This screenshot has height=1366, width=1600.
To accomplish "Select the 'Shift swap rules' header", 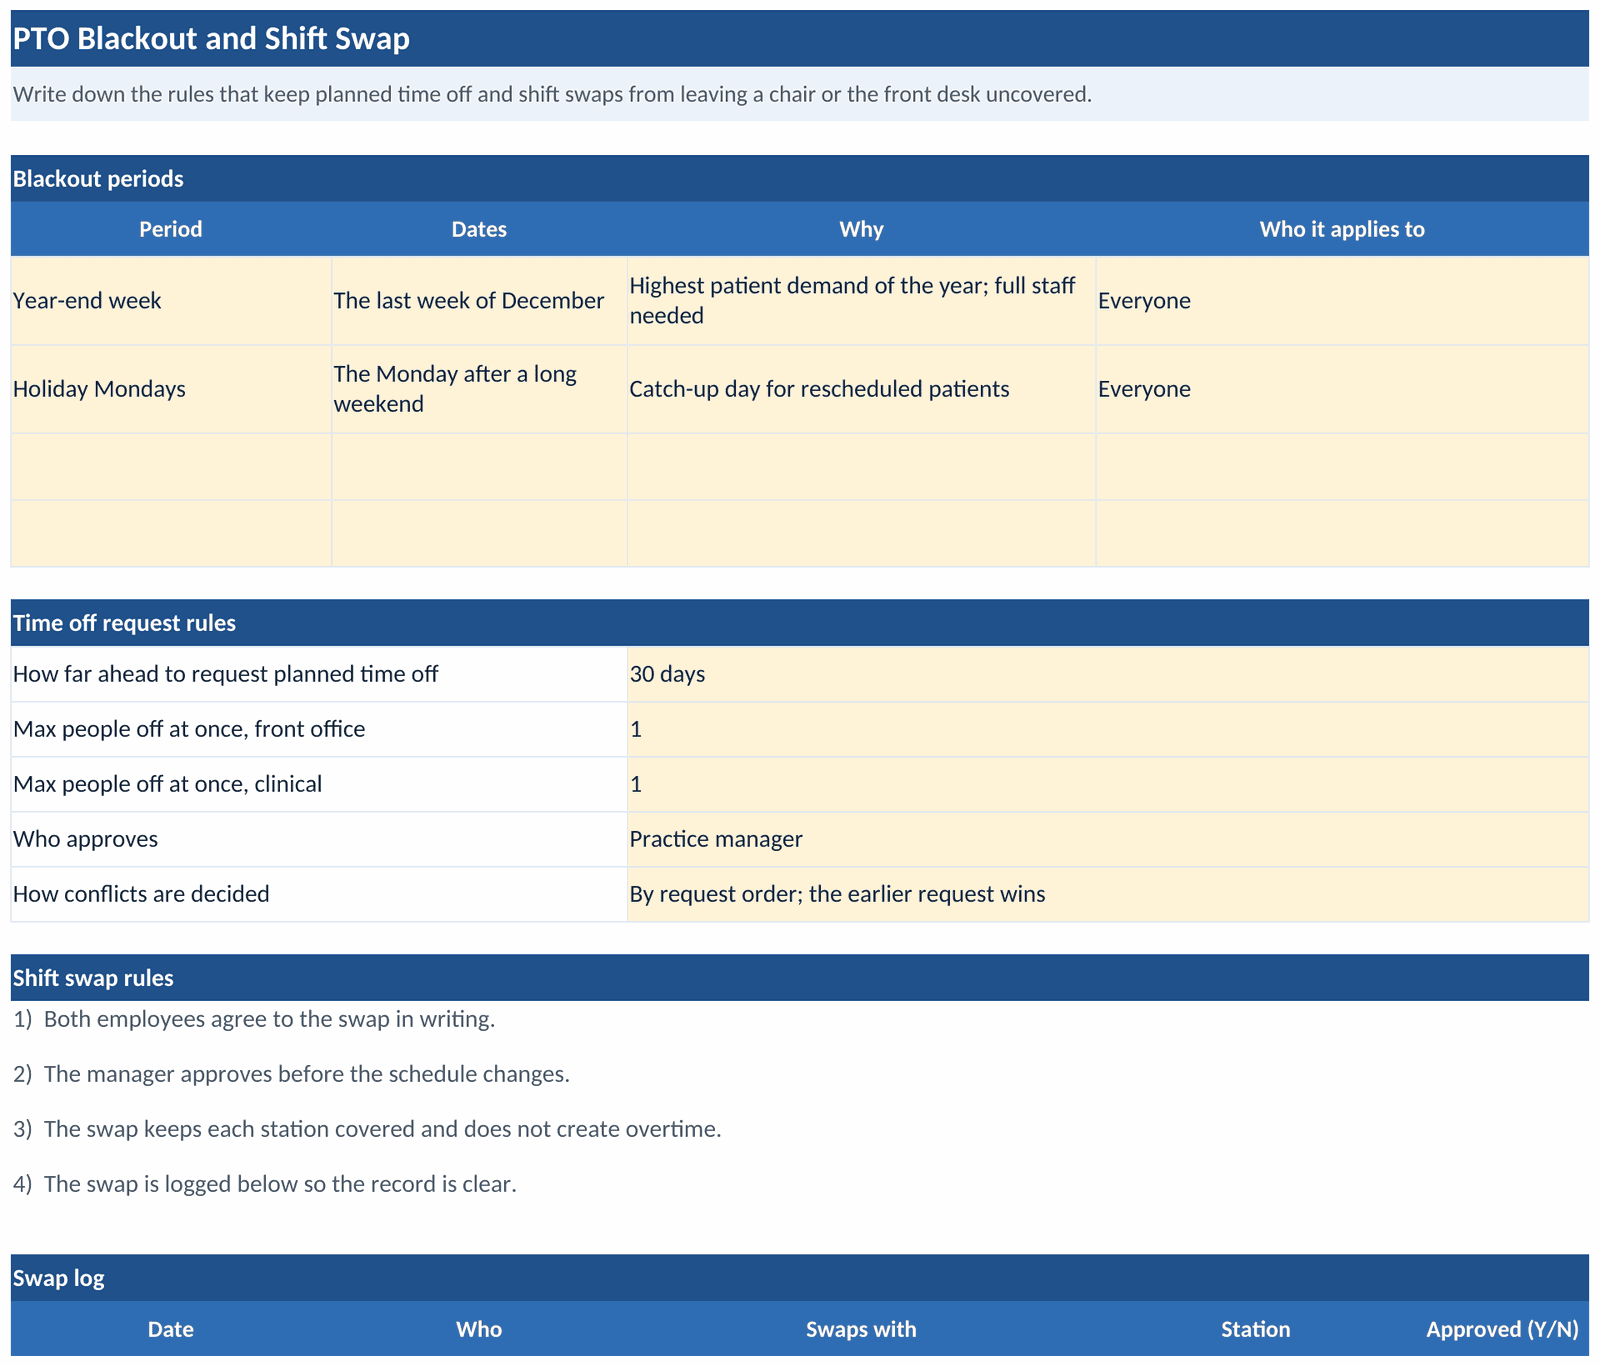I will [x=799, y=978].
